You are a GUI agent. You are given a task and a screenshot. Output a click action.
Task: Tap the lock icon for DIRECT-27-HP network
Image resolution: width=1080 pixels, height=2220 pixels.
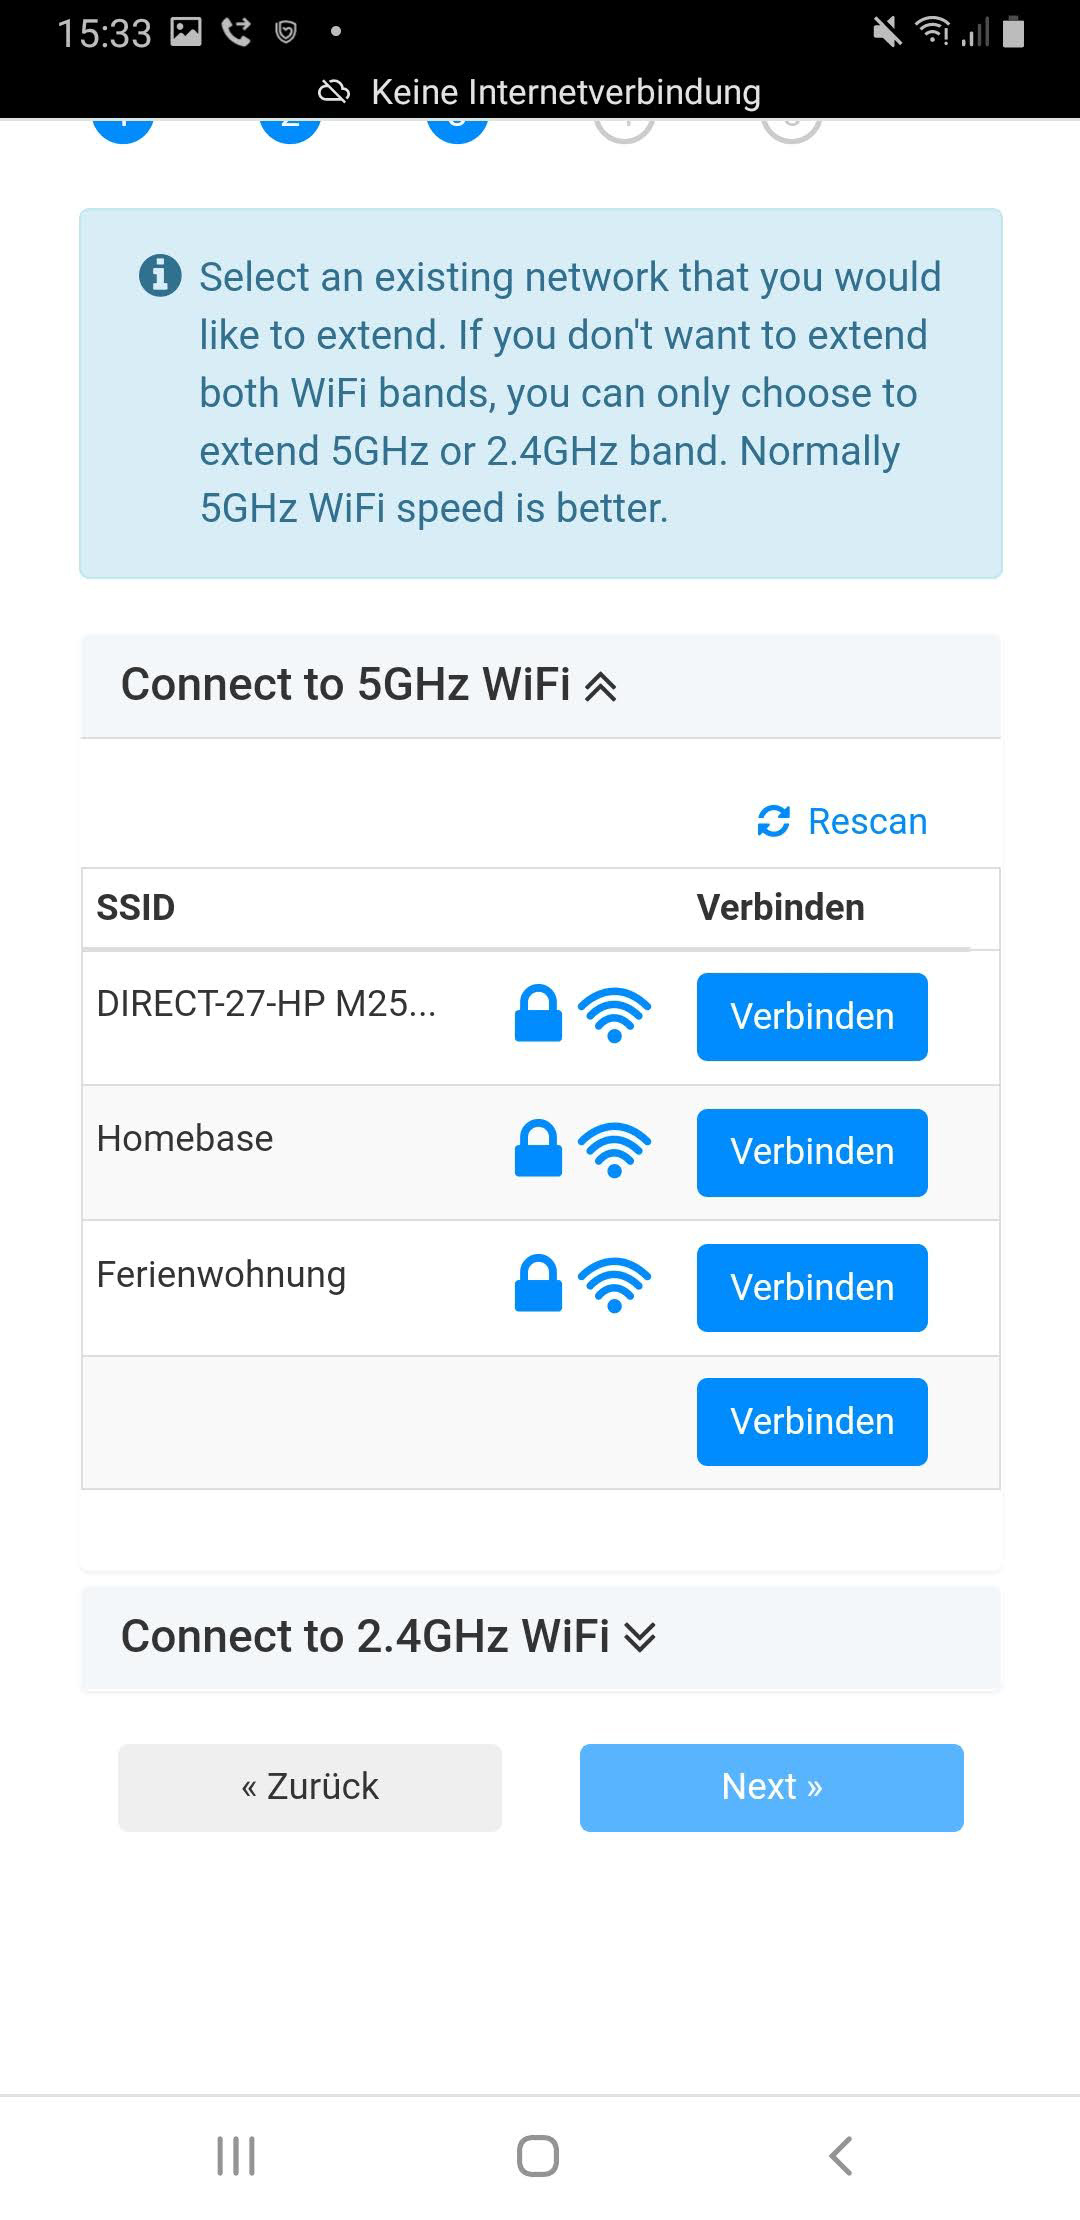tap(538, 1014)
